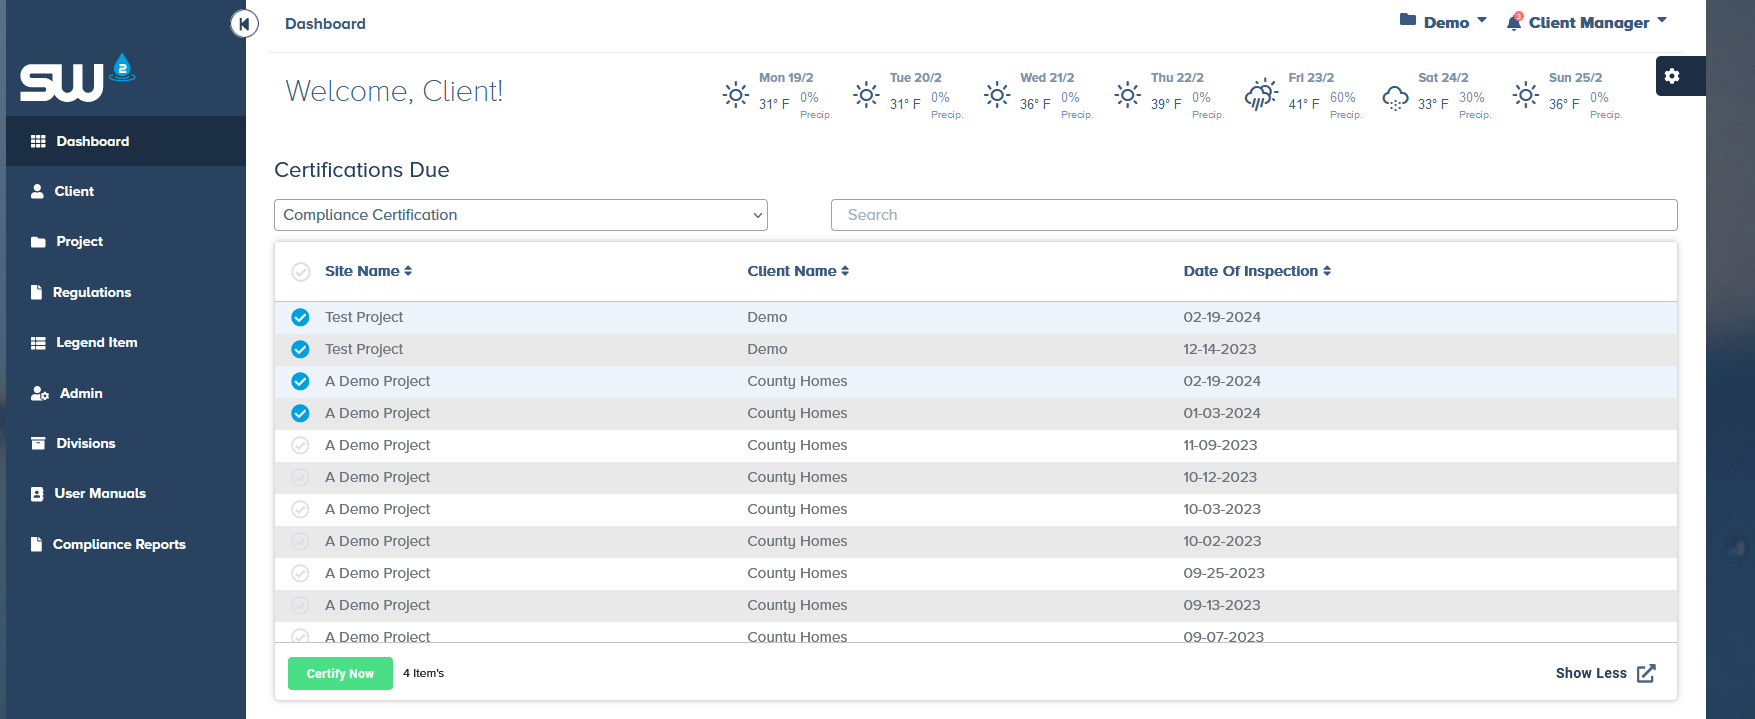Toggle the select-all checkbox in table header
1755x719 pixels.
300,271
